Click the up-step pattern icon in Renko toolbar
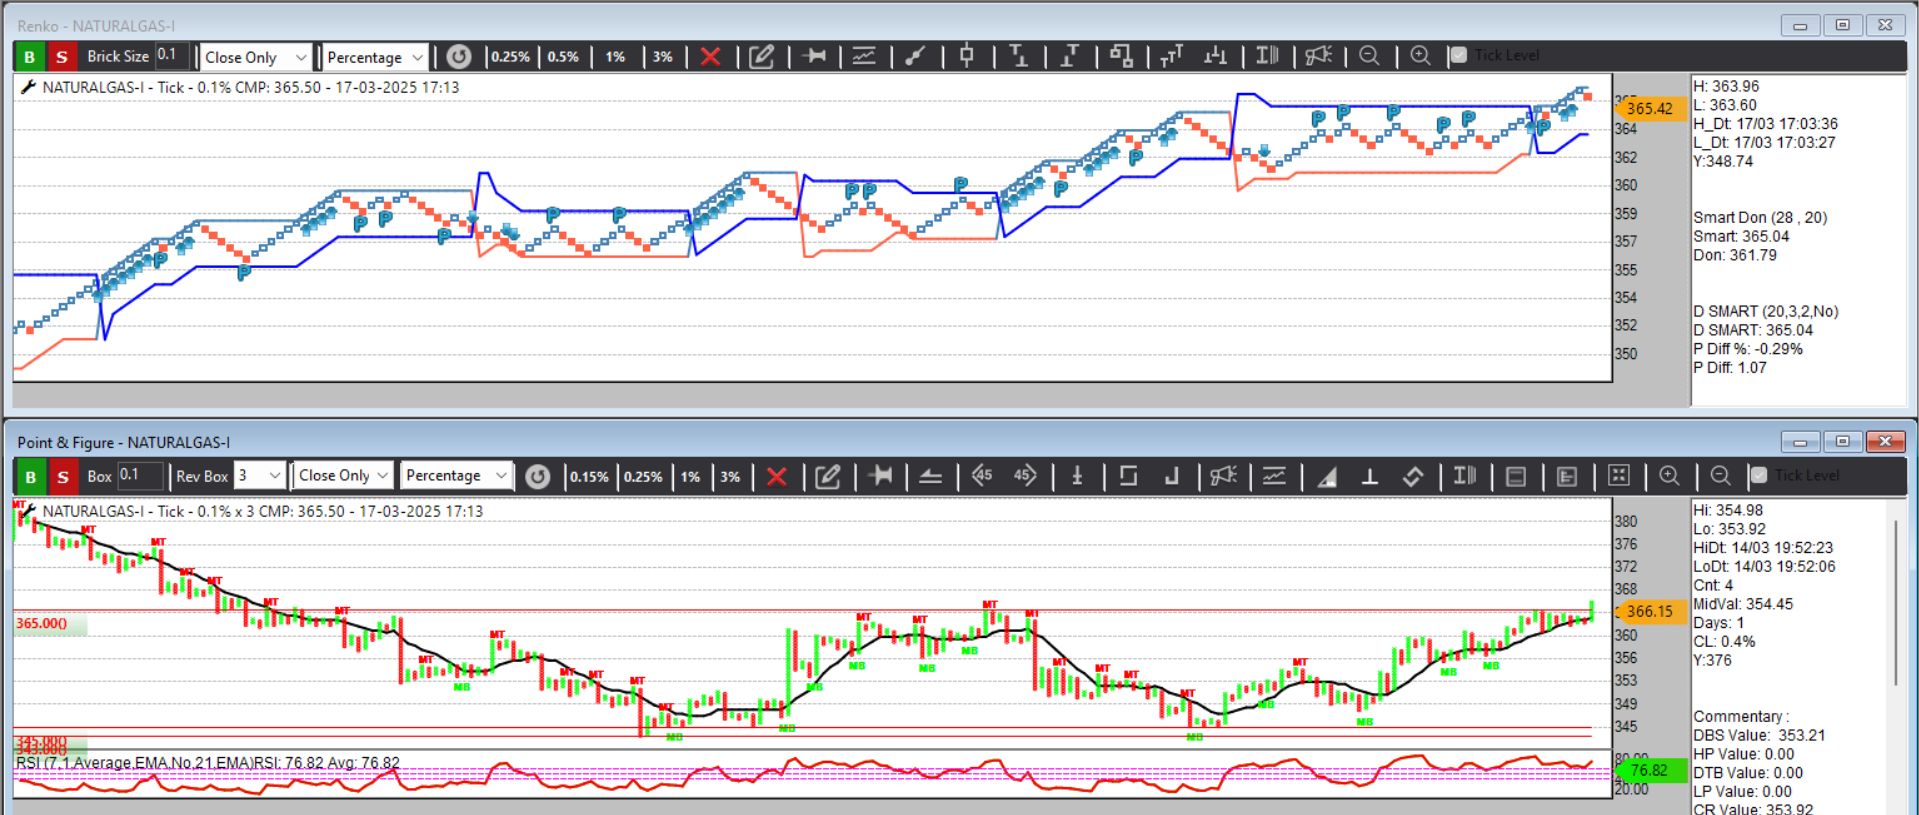The width and height of the screenshot is (1919, 815). coord(1069,56)
